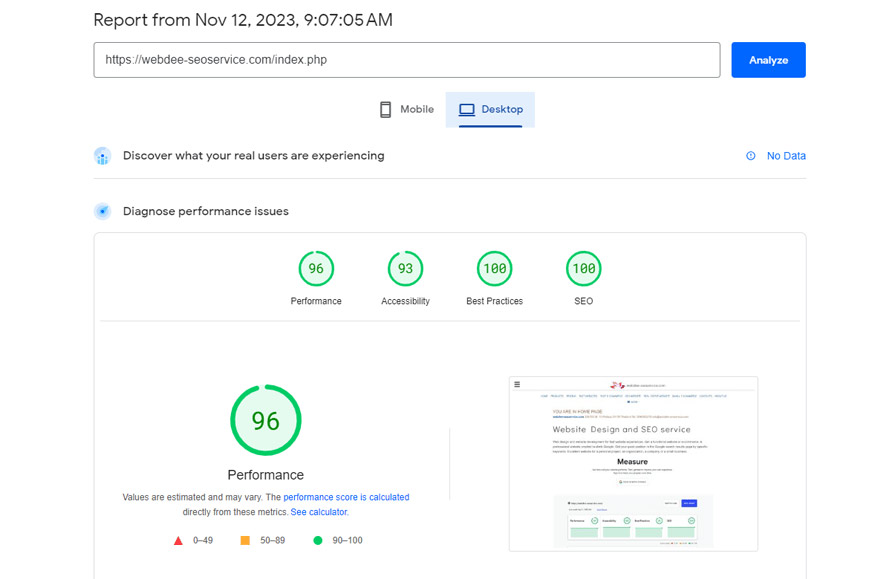Open the performance score is calculated link
The height and width of the screenshot is (579, 891).
click(x=346, y=497)
